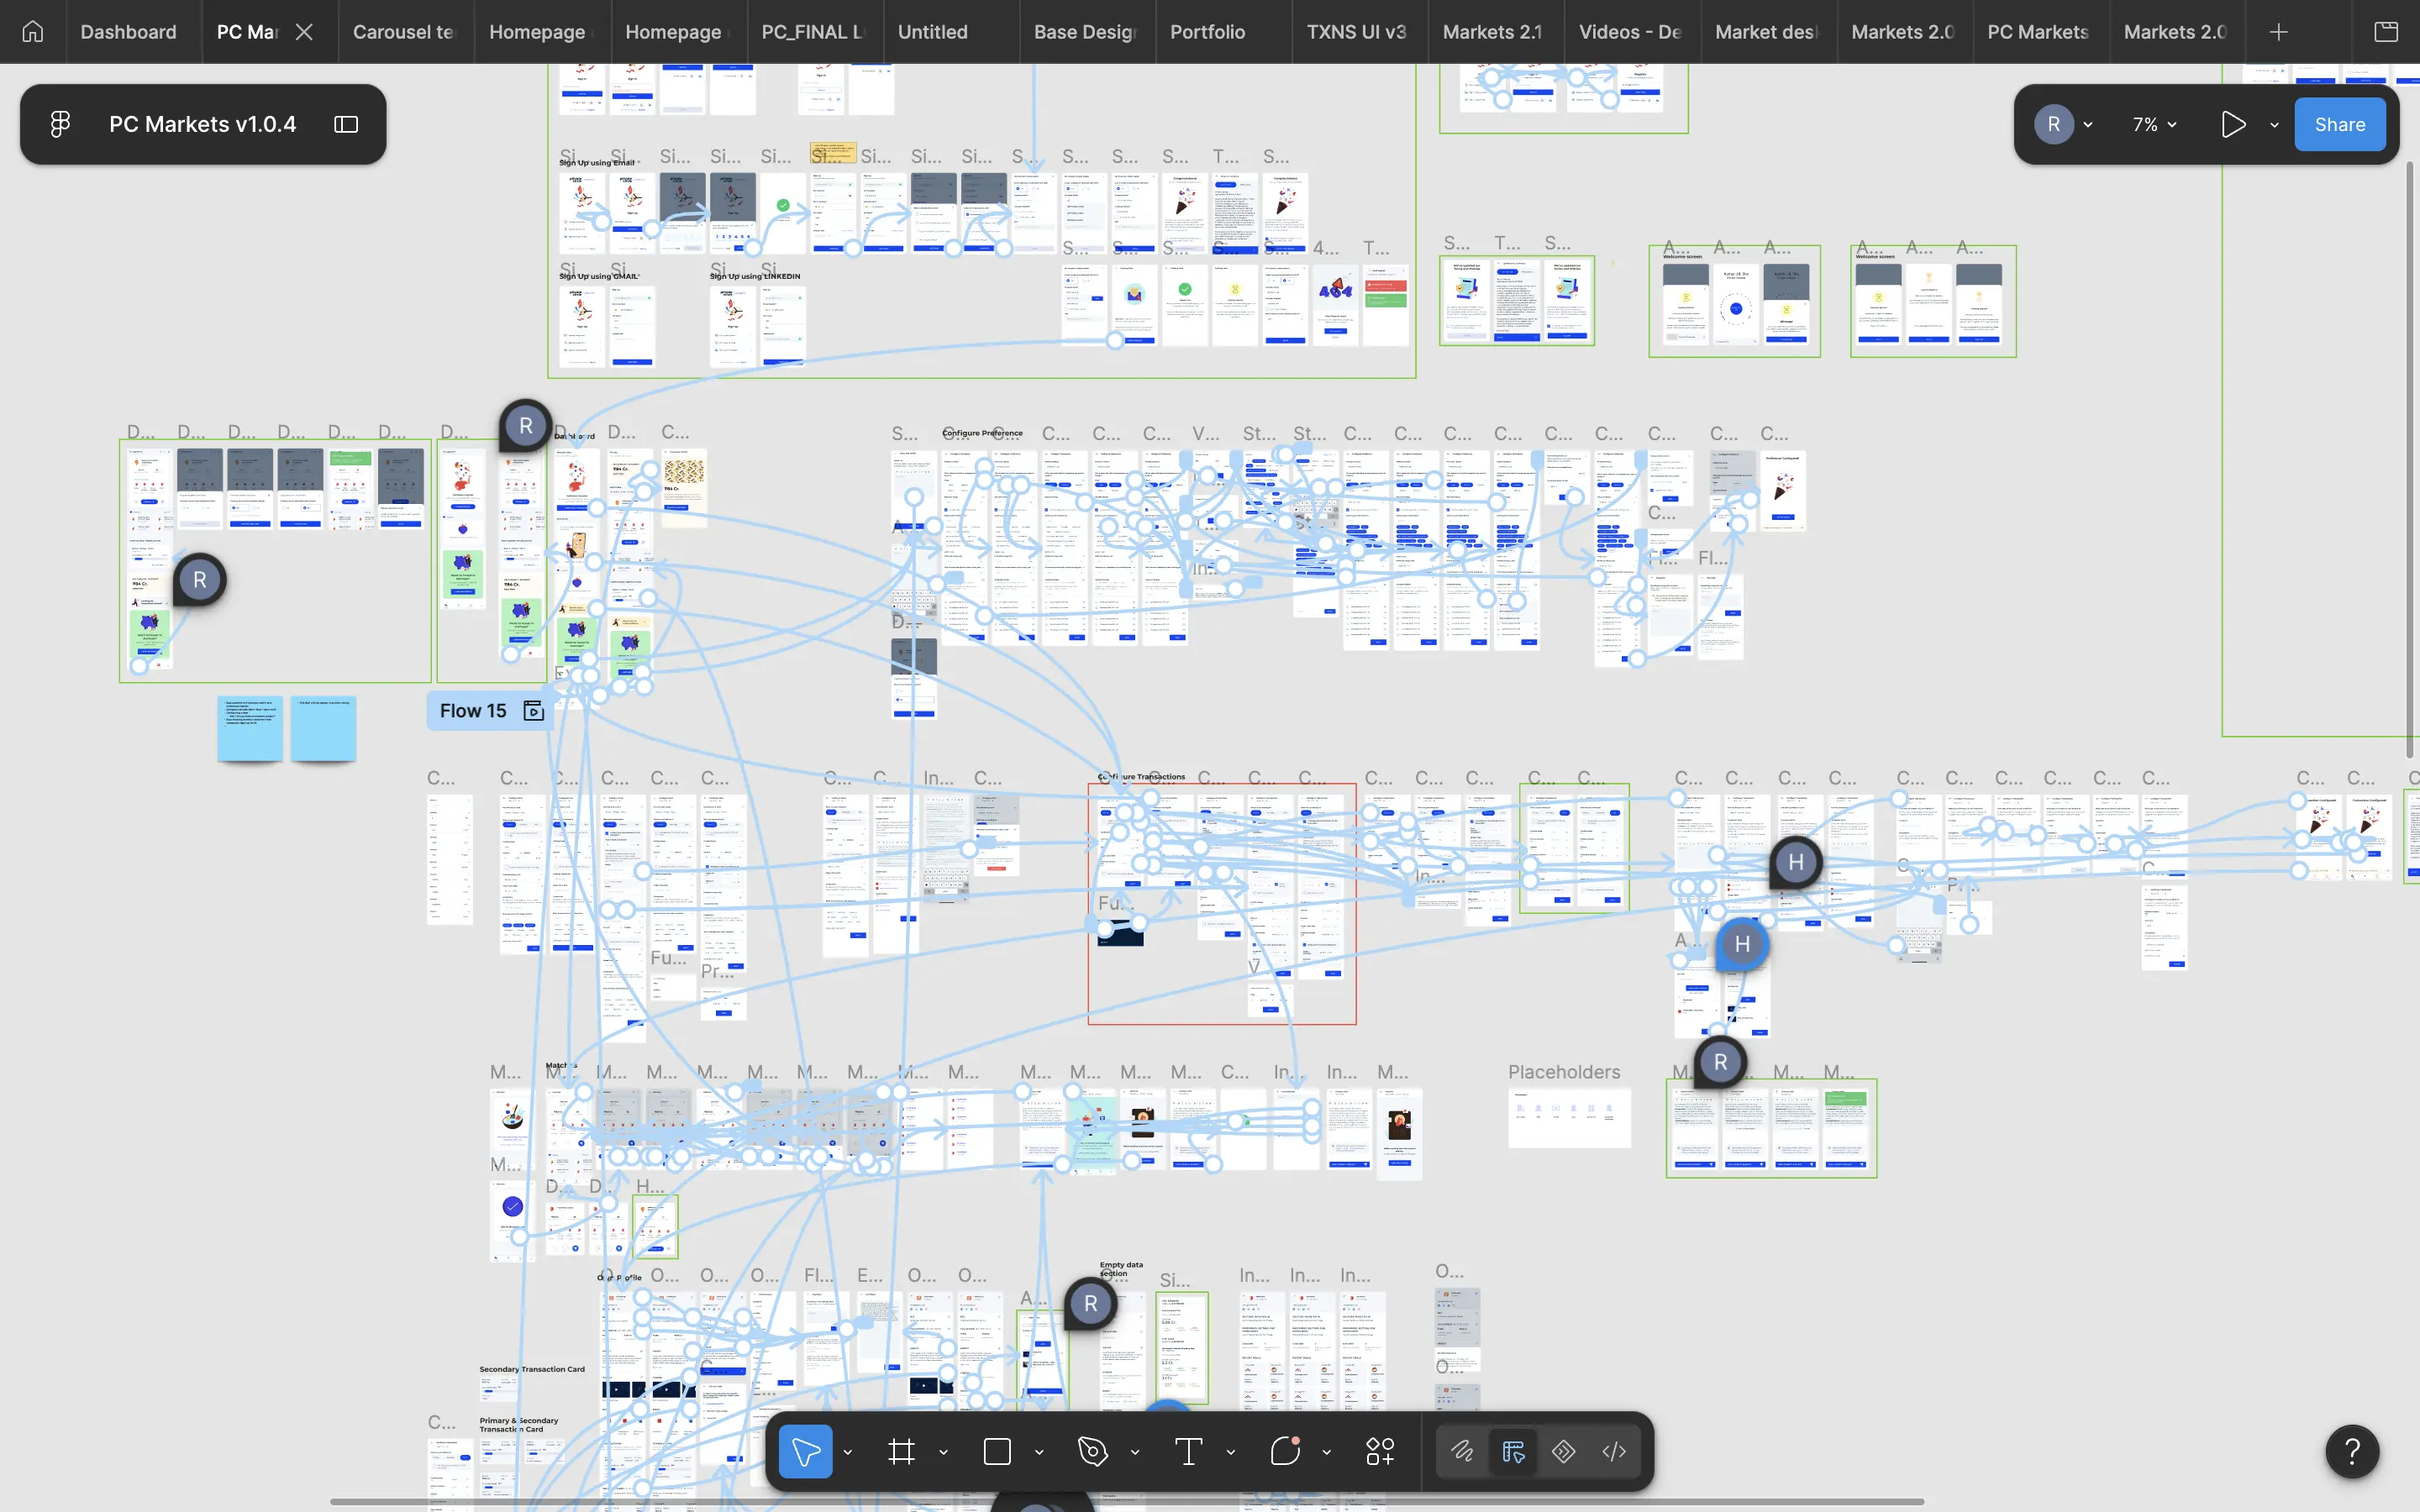Select the Secondary Transaction Card label
2420x1512 pixels.
pyautogui.click(x=532, y=1369)
